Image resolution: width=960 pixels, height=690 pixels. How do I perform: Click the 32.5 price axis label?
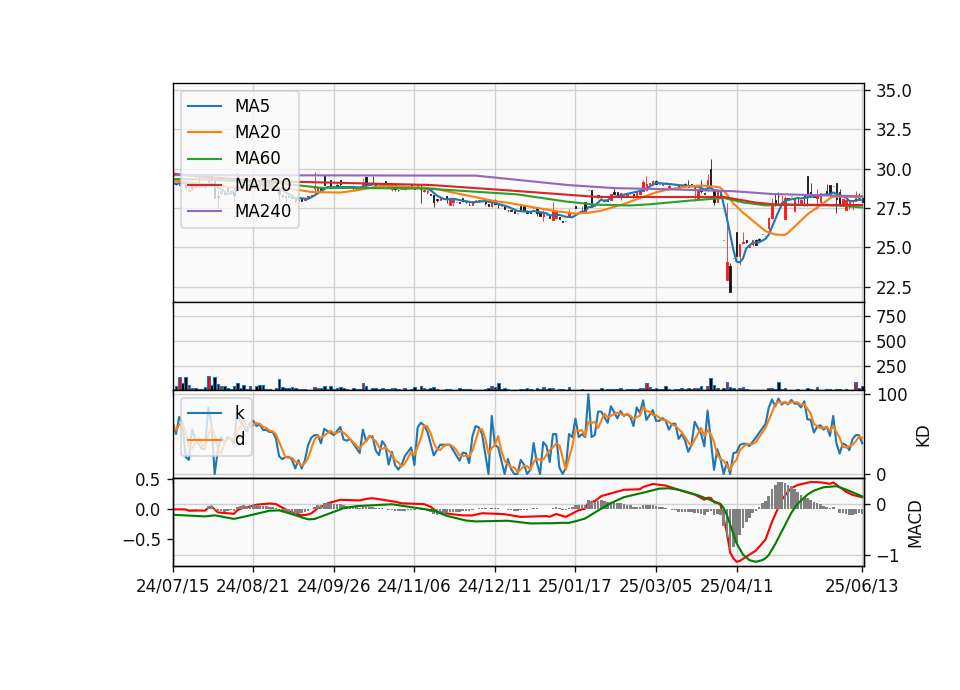click(894, 130)
